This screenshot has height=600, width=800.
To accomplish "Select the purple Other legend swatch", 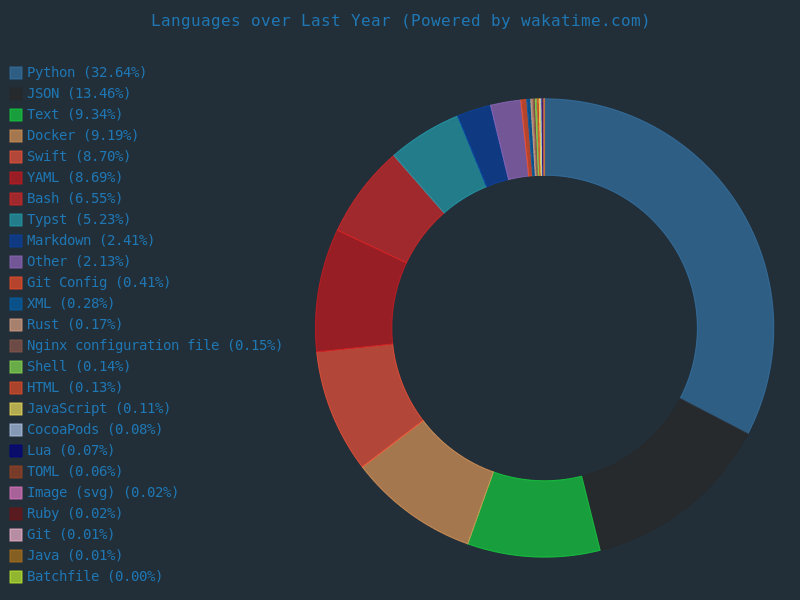I will point(16,262).
